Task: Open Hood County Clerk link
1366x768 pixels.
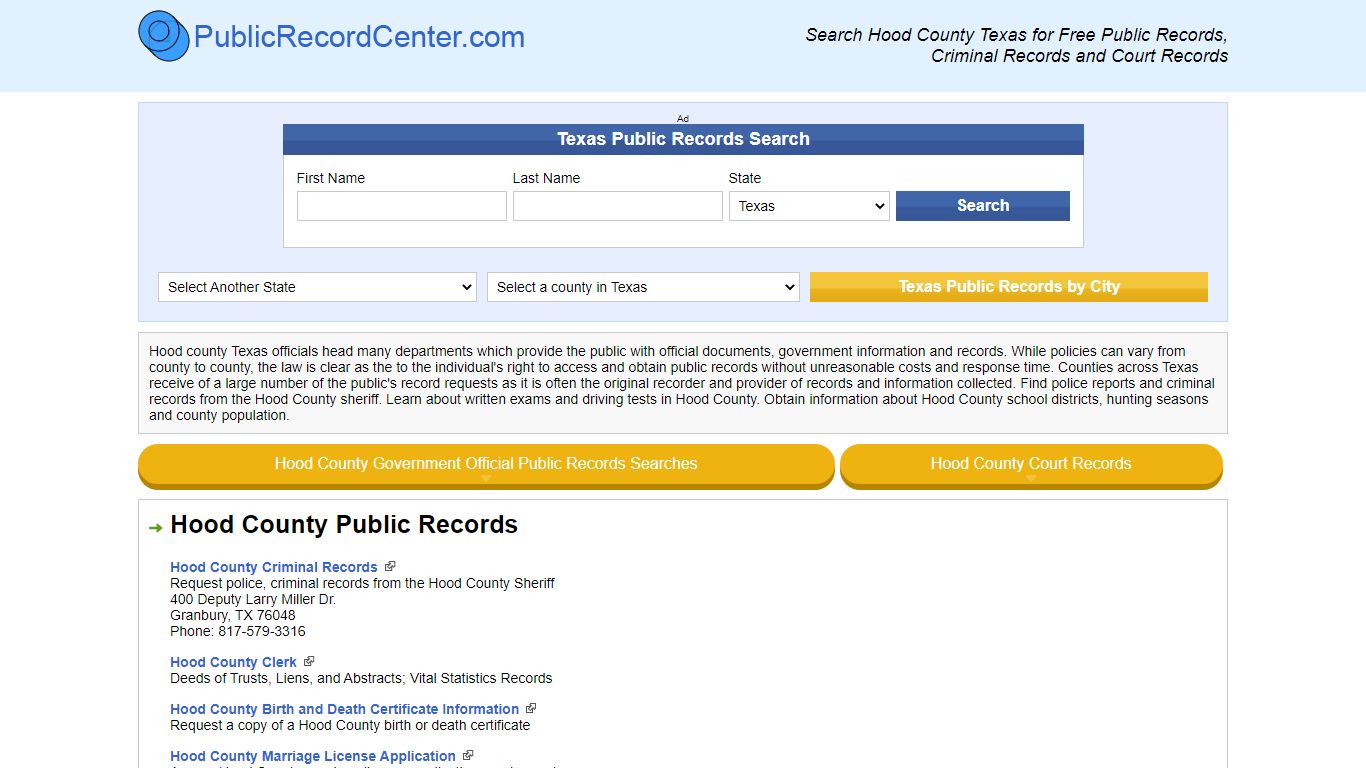Action: point(233,662)
